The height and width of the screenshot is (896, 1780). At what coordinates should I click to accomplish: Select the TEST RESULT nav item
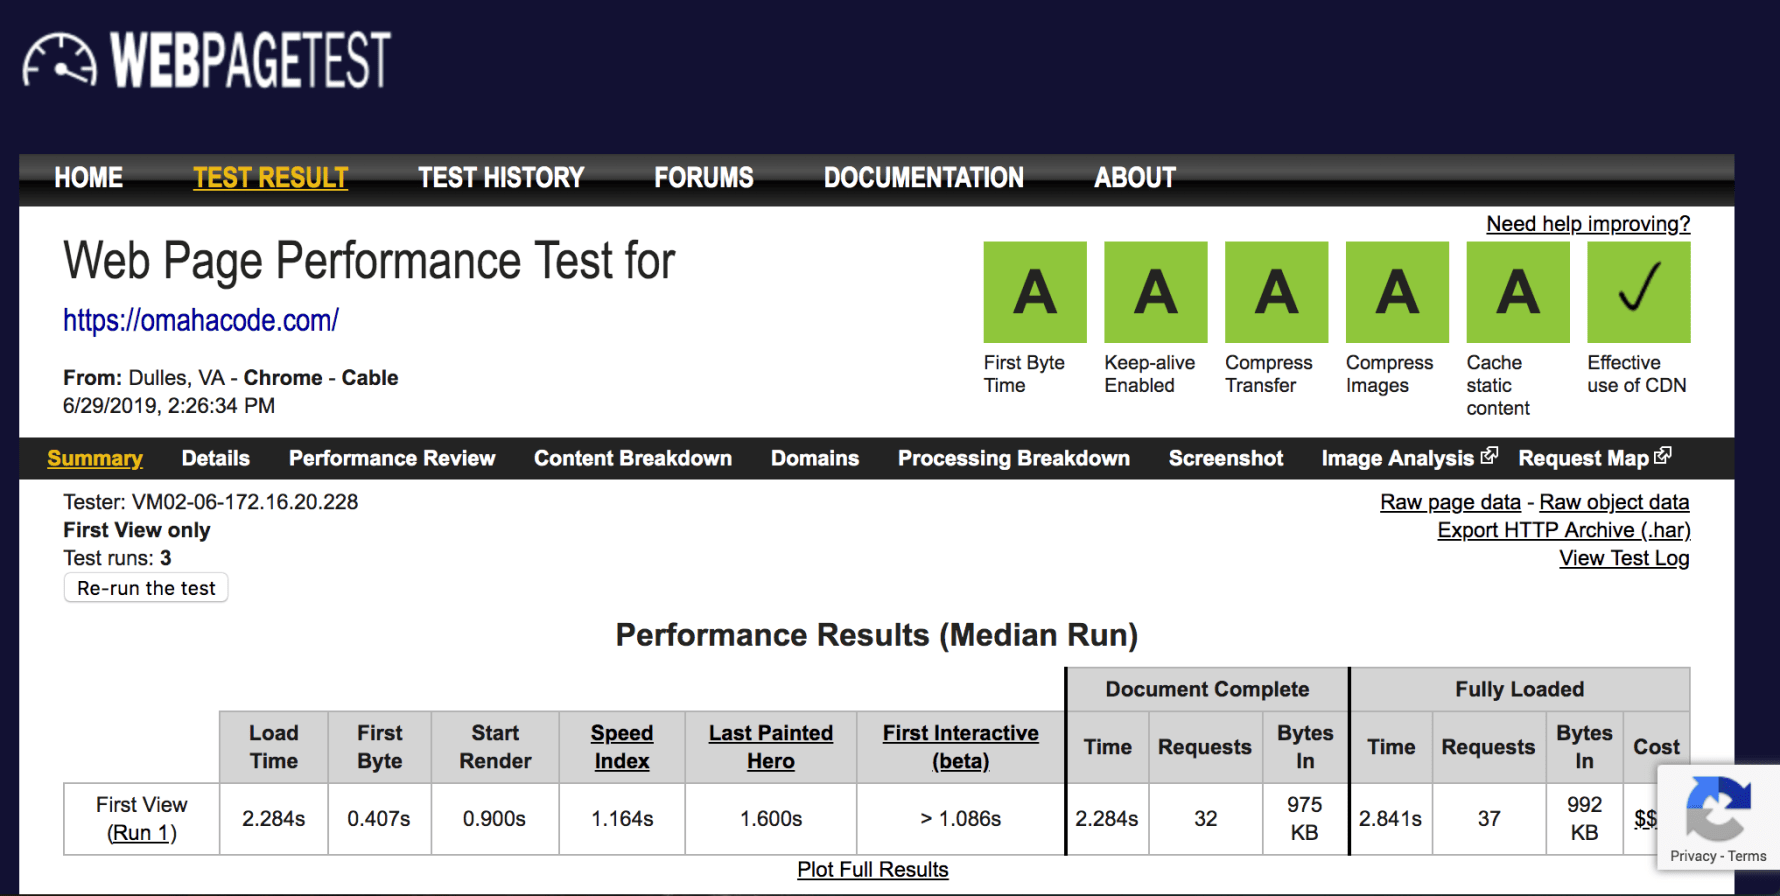[270, 178]
